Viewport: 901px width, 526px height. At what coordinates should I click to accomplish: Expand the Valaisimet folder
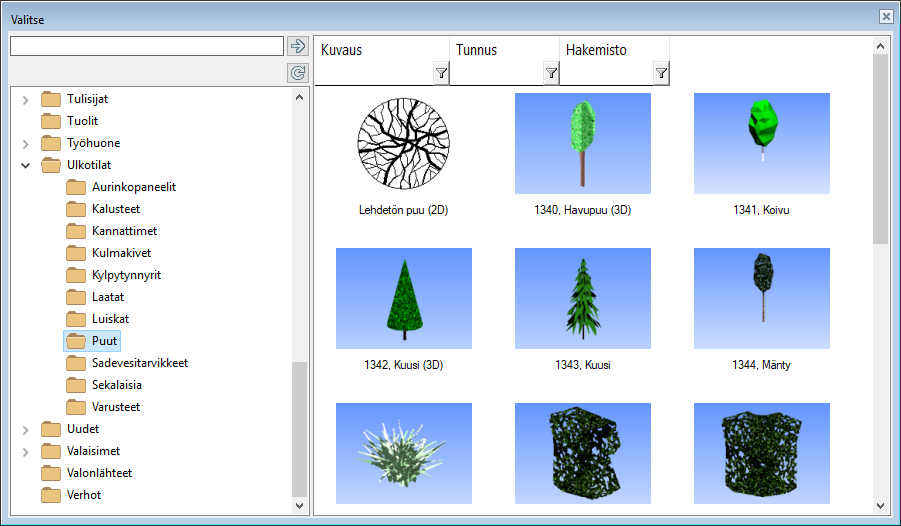click(26, 452)
